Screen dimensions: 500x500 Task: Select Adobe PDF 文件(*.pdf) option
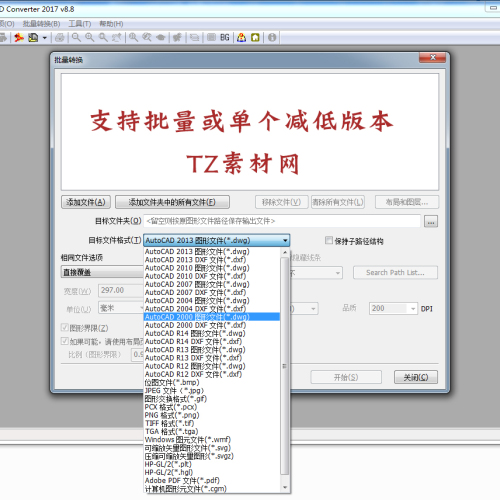212,480
